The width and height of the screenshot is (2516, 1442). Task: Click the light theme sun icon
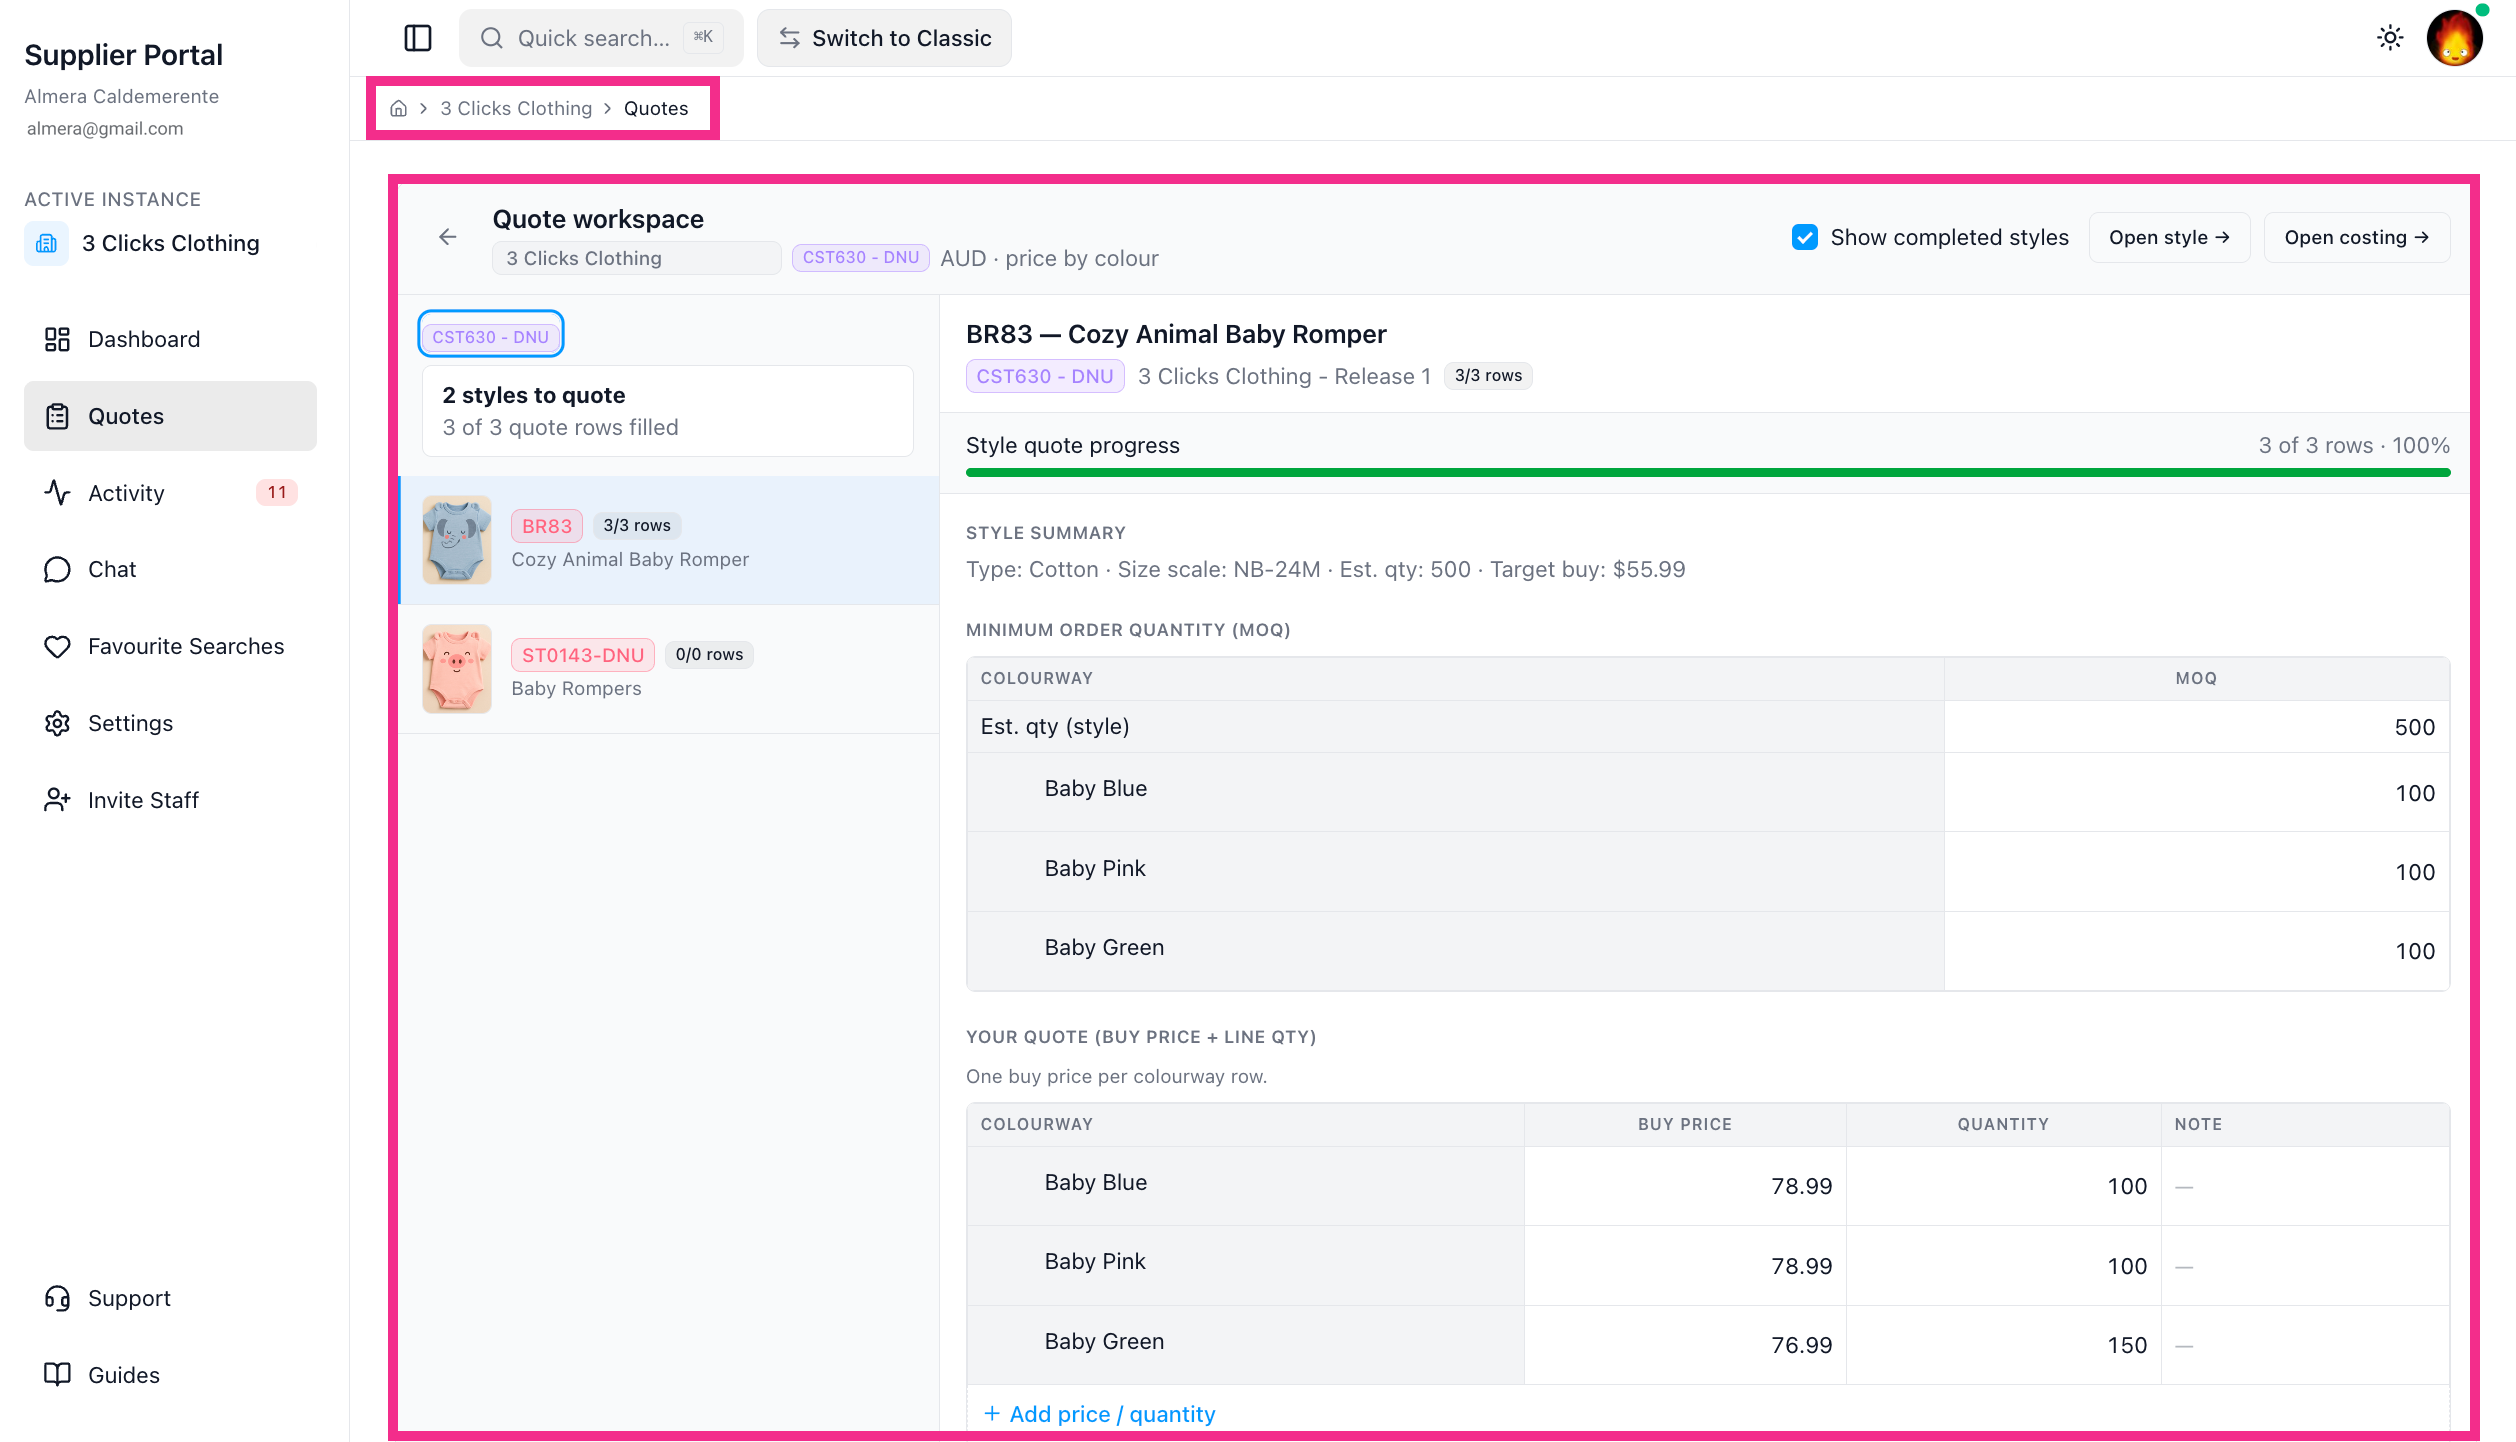click(2390, 38)
